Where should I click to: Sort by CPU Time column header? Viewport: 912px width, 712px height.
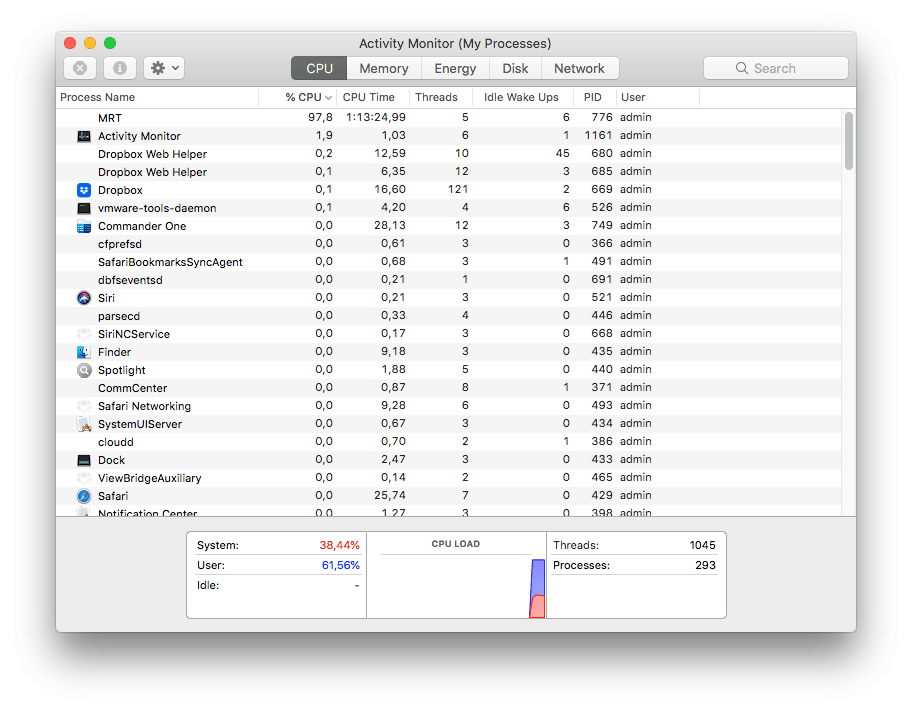click(373, 97)
